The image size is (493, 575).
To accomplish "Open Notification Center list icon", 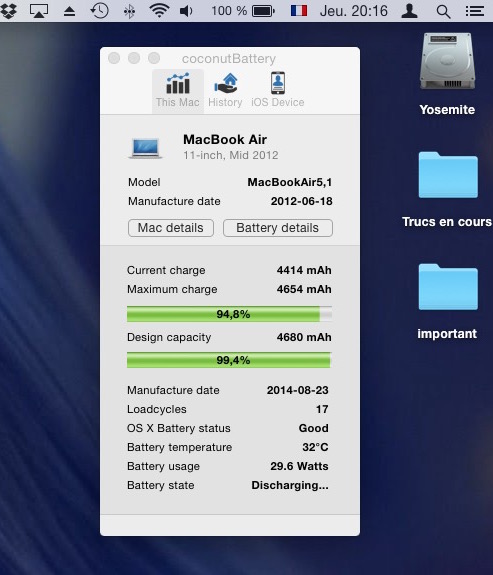I will (475, 11).
